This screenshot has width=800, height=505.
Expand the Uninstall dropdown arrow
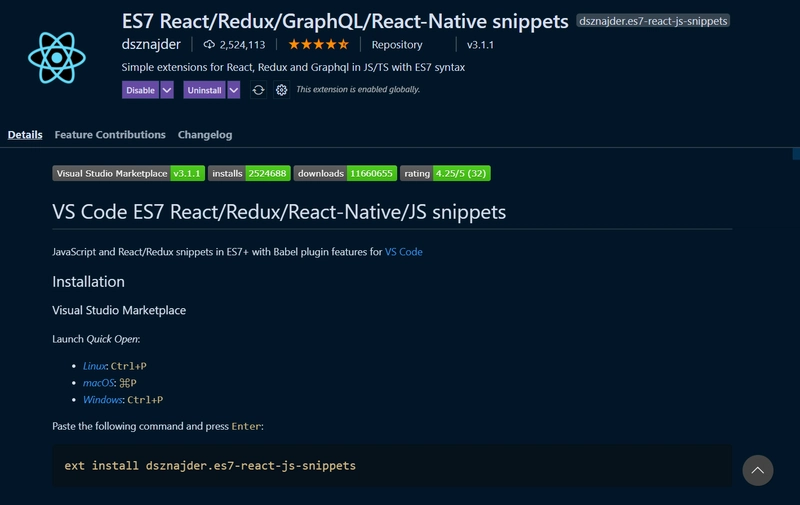(x=234, y=90)
